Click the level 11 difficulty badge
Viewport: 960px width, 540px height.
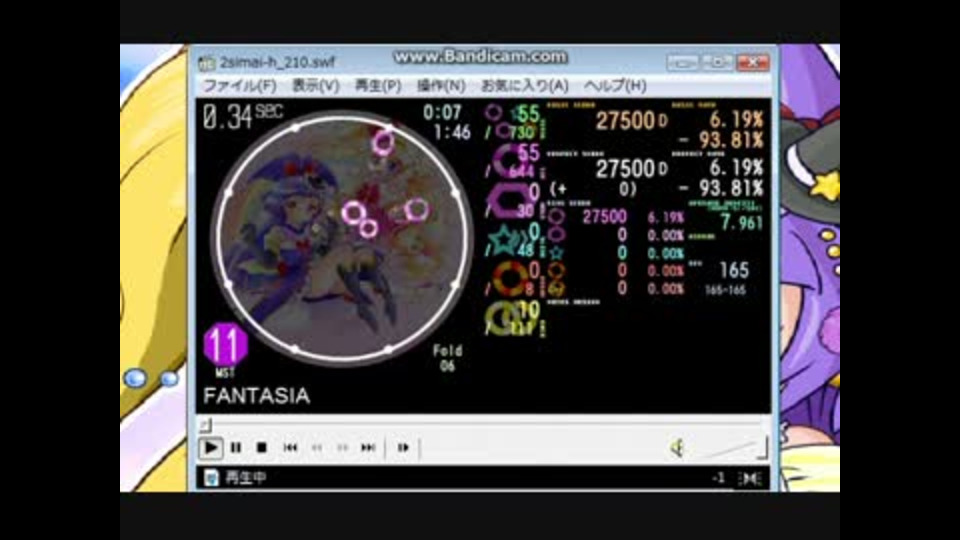pos(225,345)
